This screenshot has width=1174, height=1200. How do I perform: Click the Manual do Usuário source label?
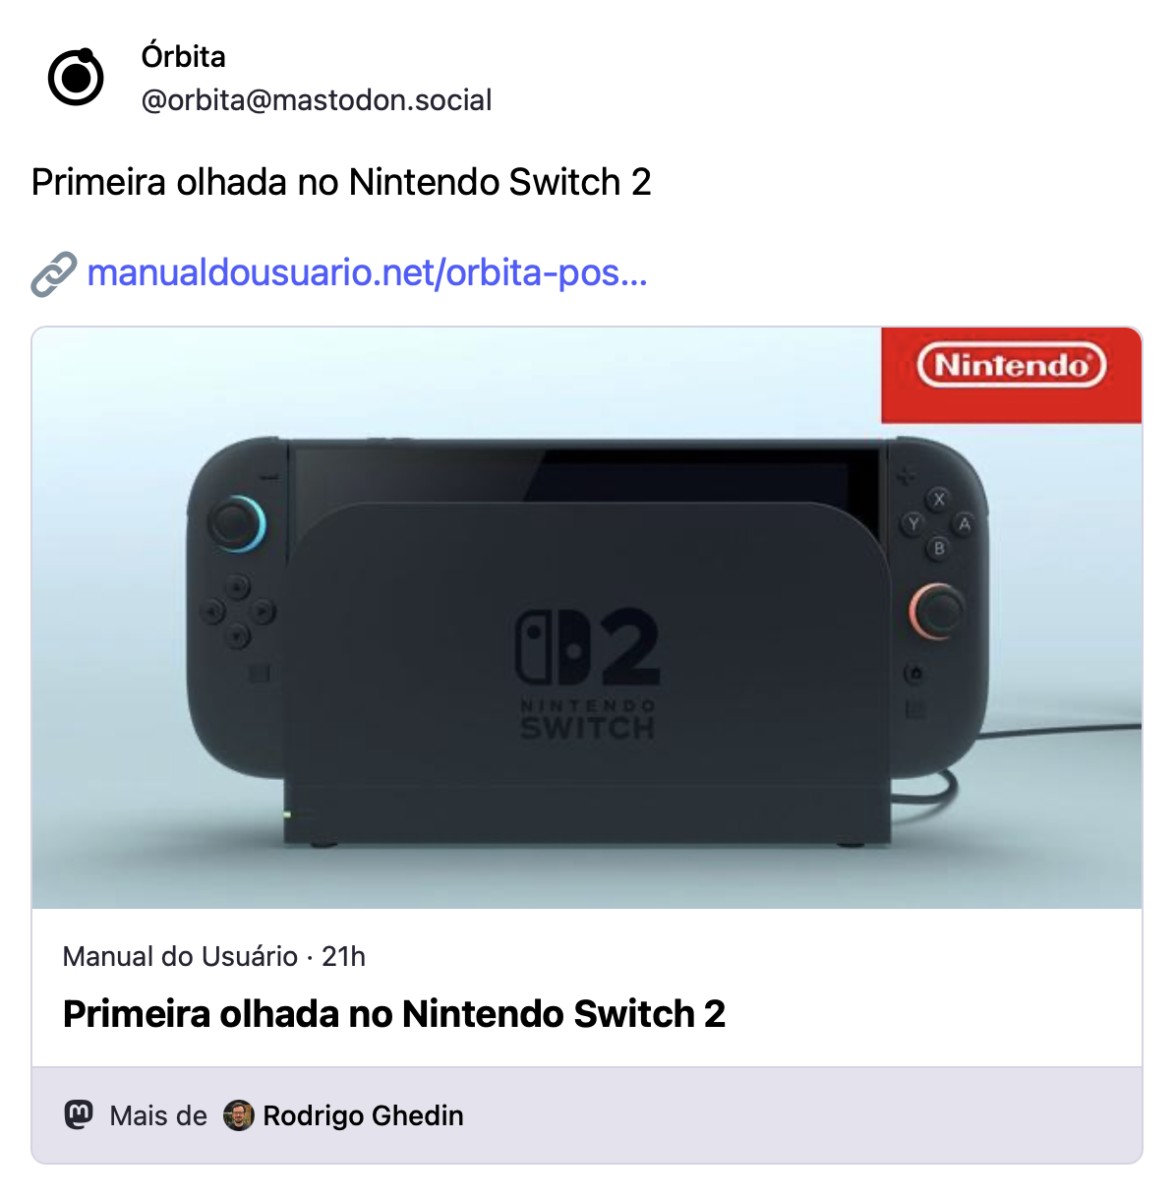pos(180,957)
